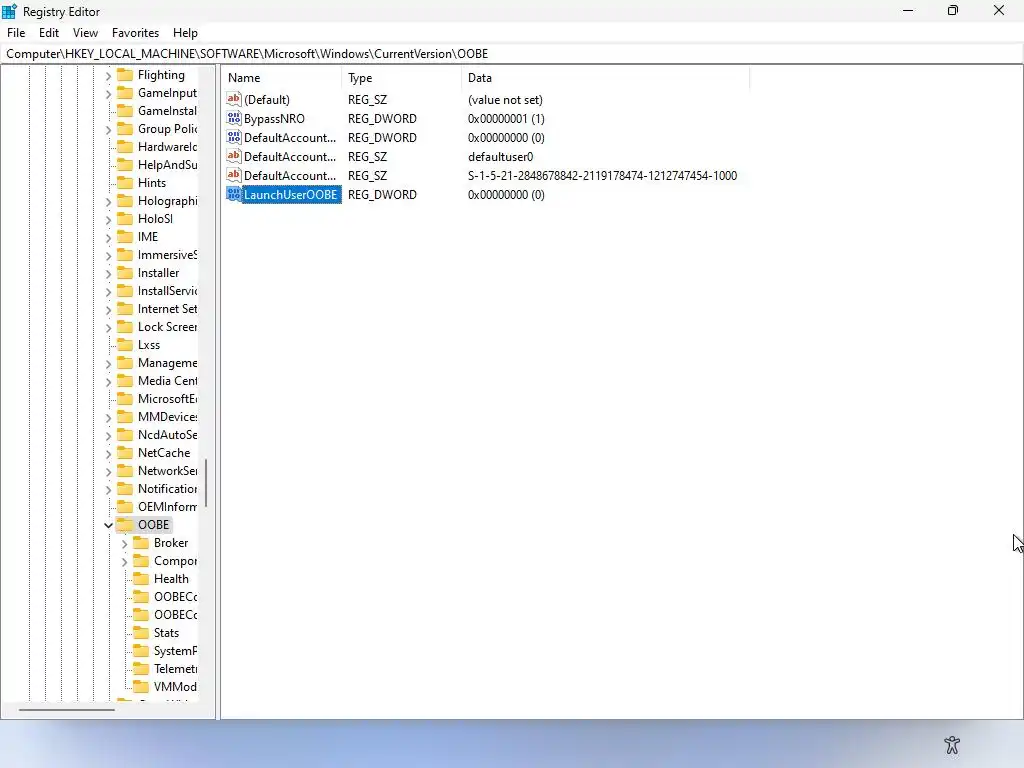Open the Help menu
The width and height of the screenshot is (1024, 768).
185,33
